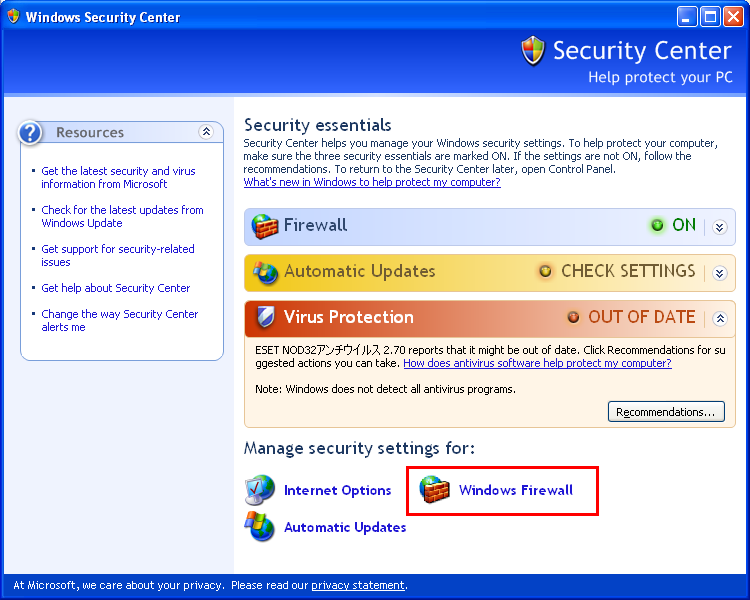Click the Automatic Updates globe icon in yellow bar
Viewport: 750px width, 600px height.
(x=265, y=272)
